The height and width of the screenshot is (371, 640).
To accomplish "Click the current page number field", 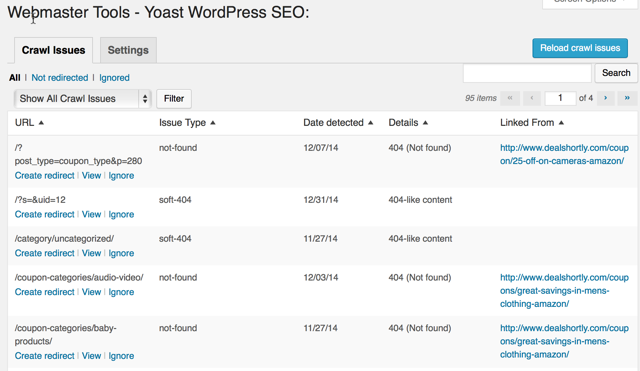I will (560, 98).
